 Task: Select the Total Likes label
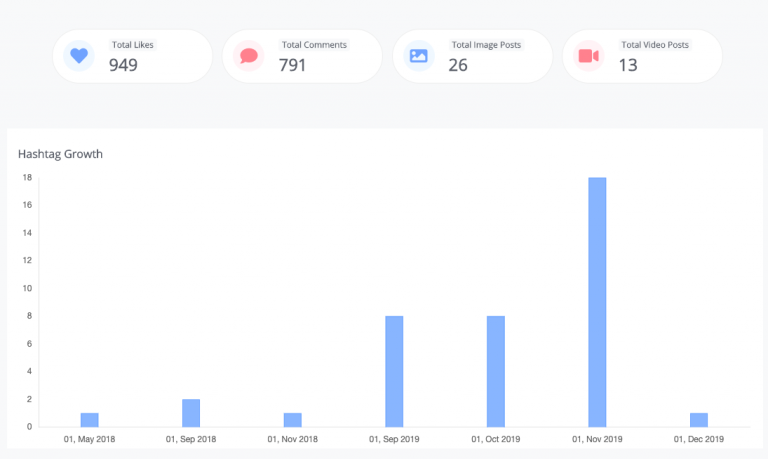click(133, 45)
